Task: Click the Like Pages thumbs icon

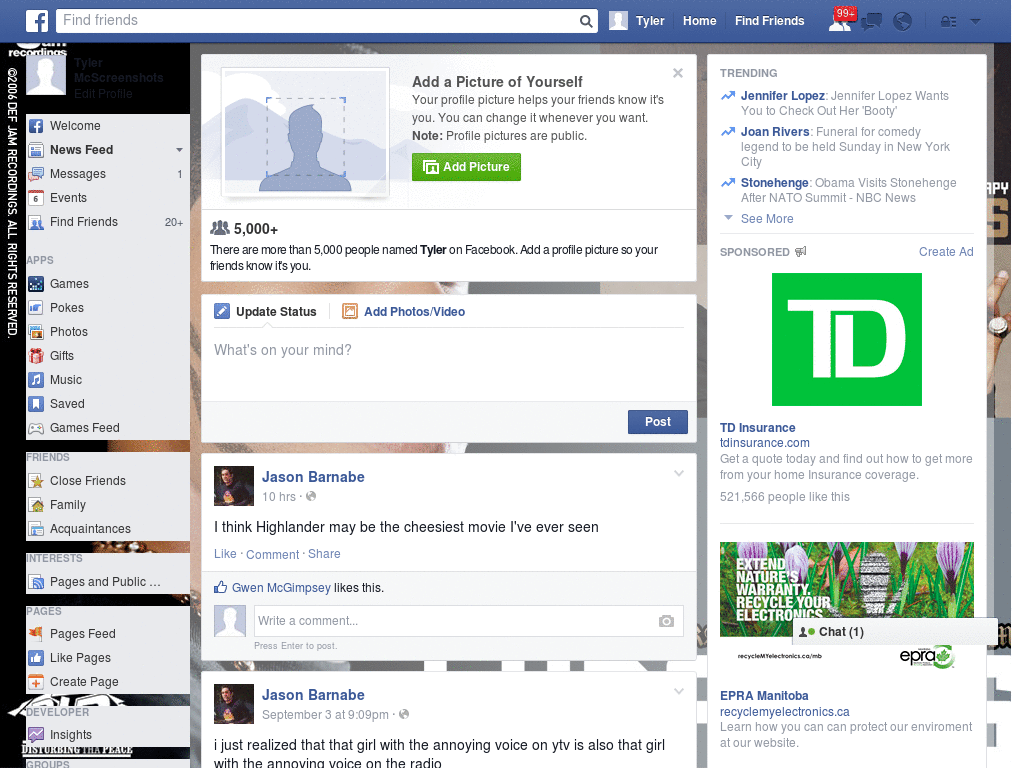Action: [x=36, y=658]
